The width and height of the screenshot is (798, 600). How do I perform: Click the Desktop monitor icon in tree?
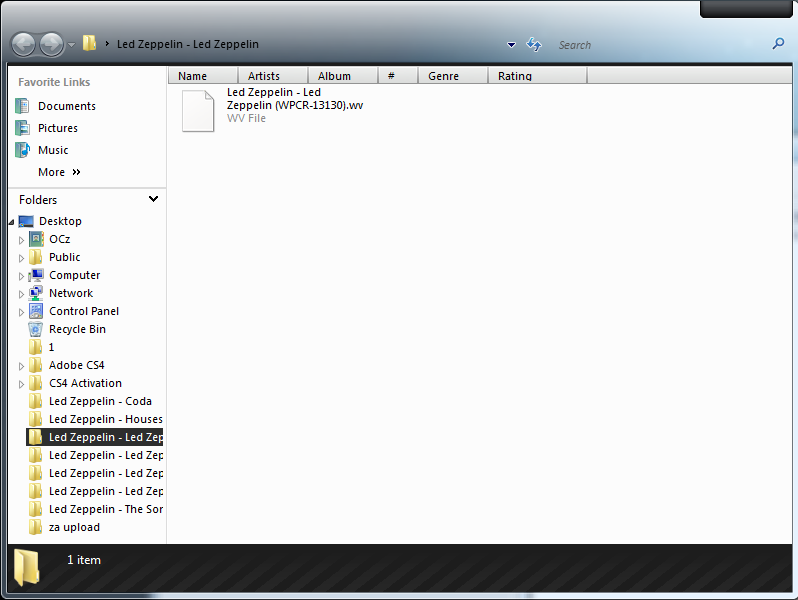pyautogui.click(x=26, y=221)
